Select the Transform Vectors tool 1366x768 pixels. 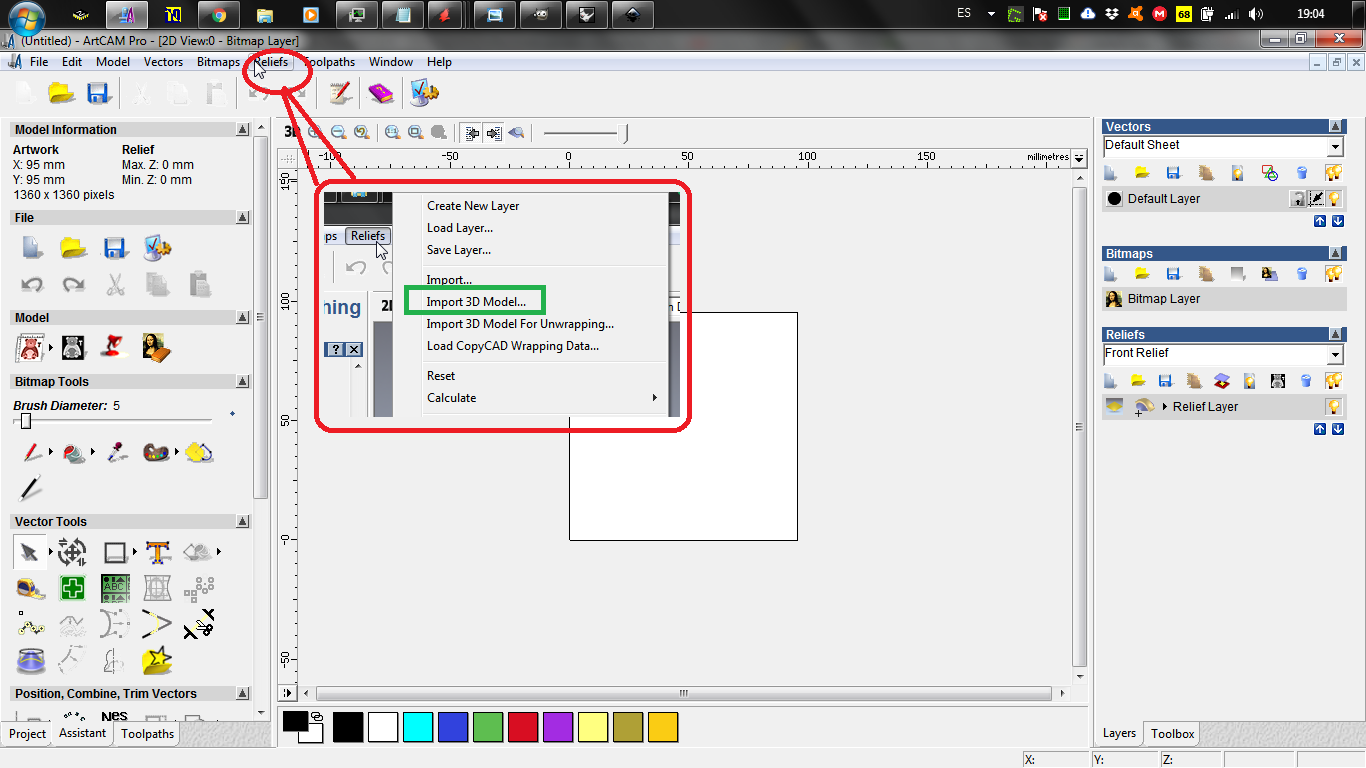coord(72,552)
